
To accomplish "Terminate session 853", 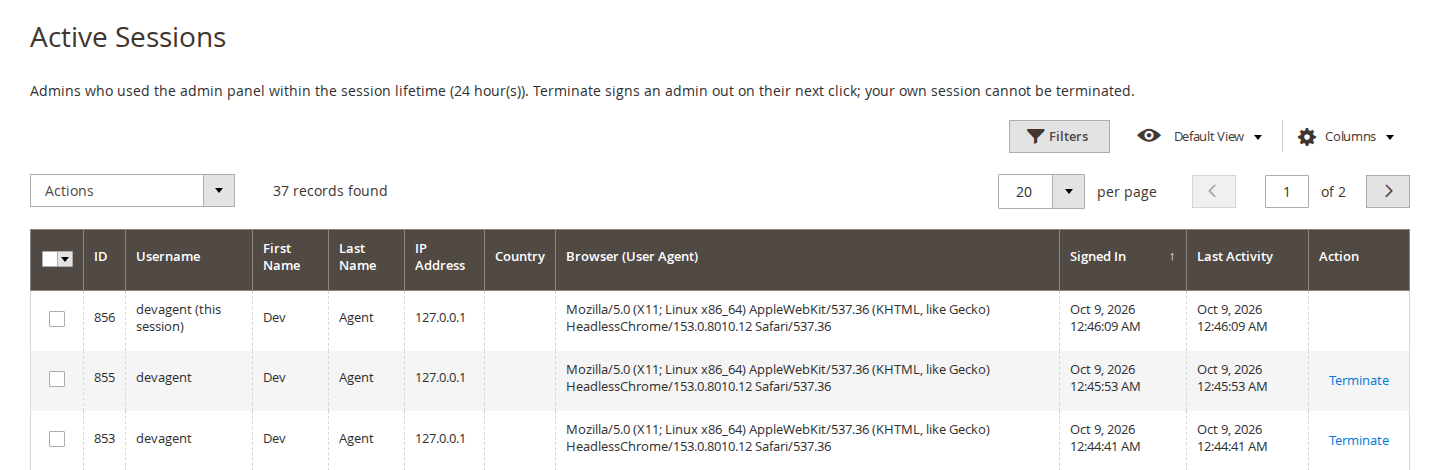I will click(x=1359, y=440).
